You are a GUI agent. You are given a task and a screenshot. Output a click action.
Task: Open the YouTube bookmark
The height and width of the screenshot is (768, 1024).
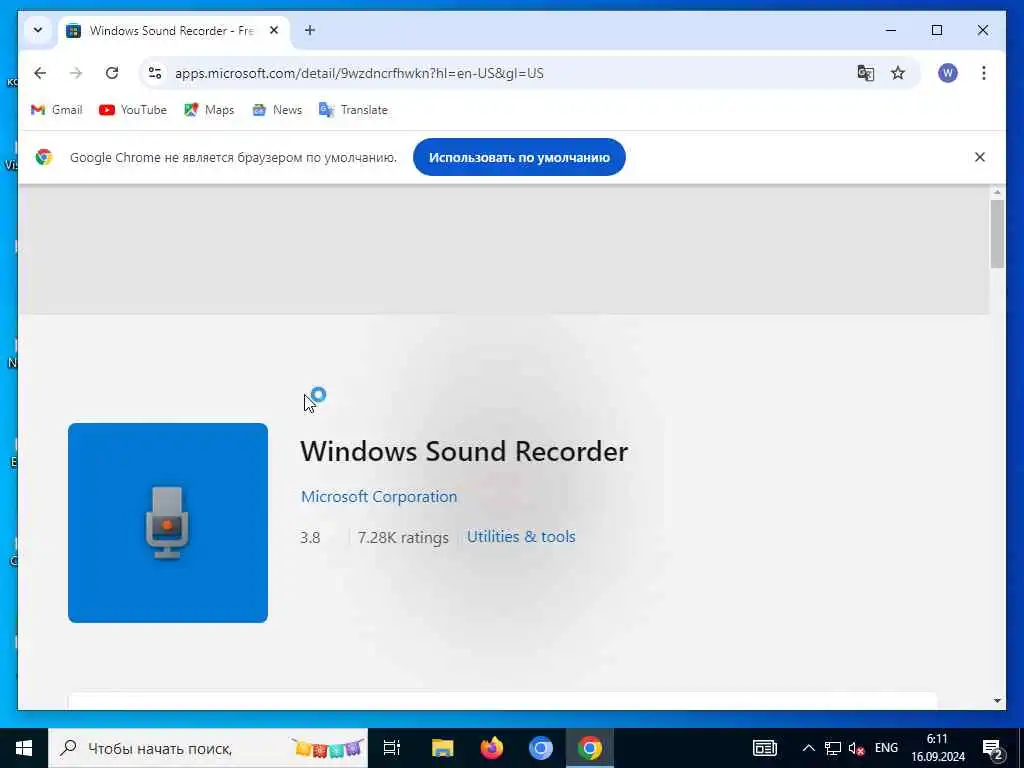tap(133, 110)
